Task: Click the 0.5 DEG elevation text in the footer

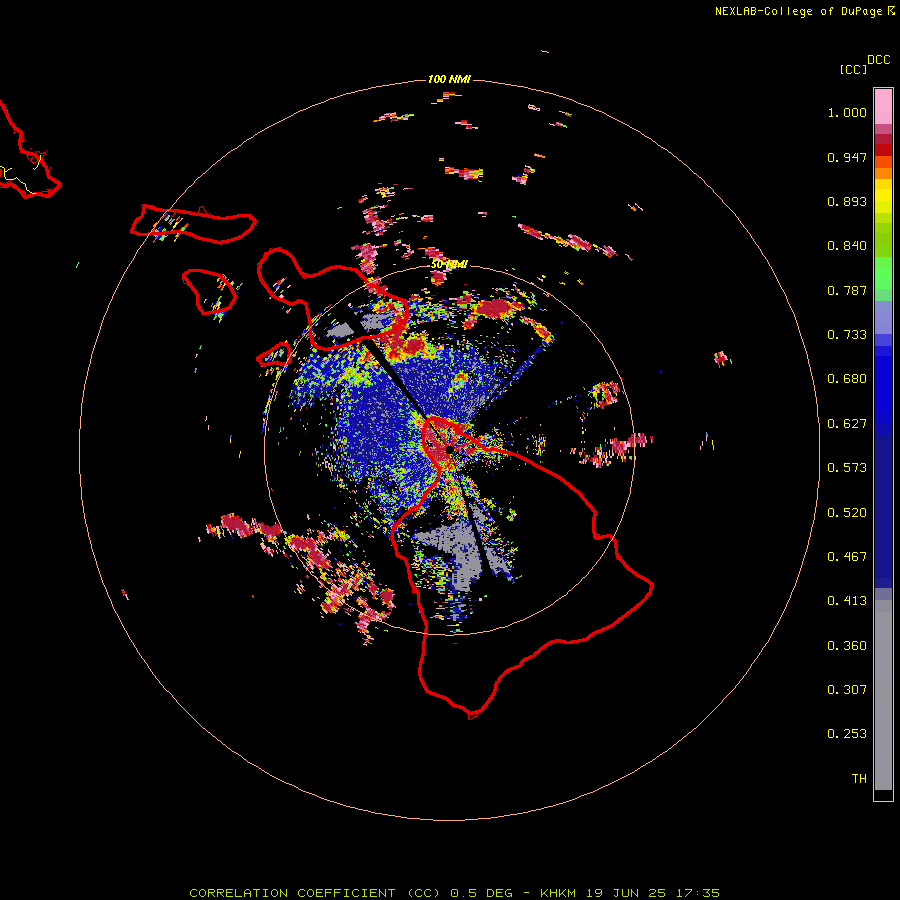Action: click(x=483, y=893)
